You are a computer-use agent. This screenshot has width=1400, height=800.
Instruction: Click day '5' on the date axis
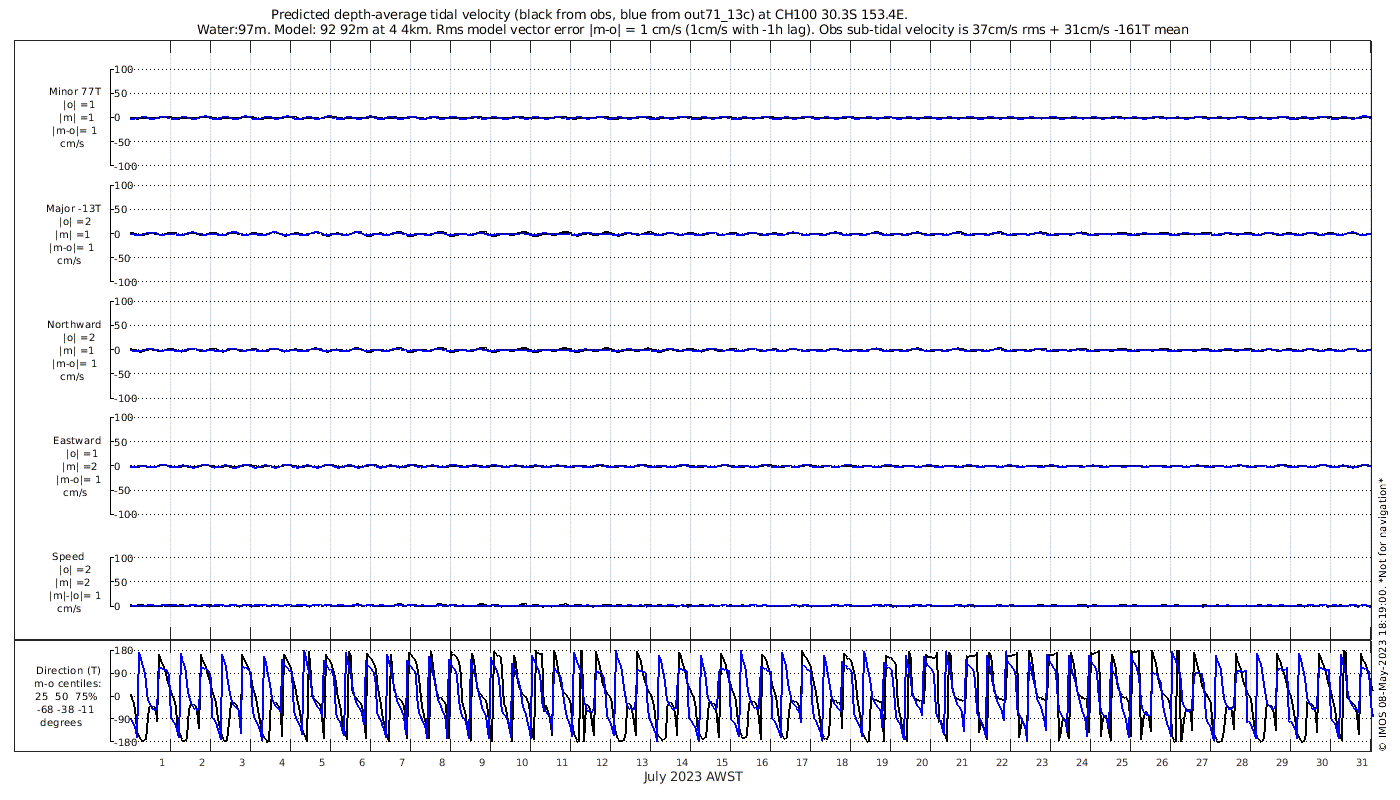(x=322, y=762)
